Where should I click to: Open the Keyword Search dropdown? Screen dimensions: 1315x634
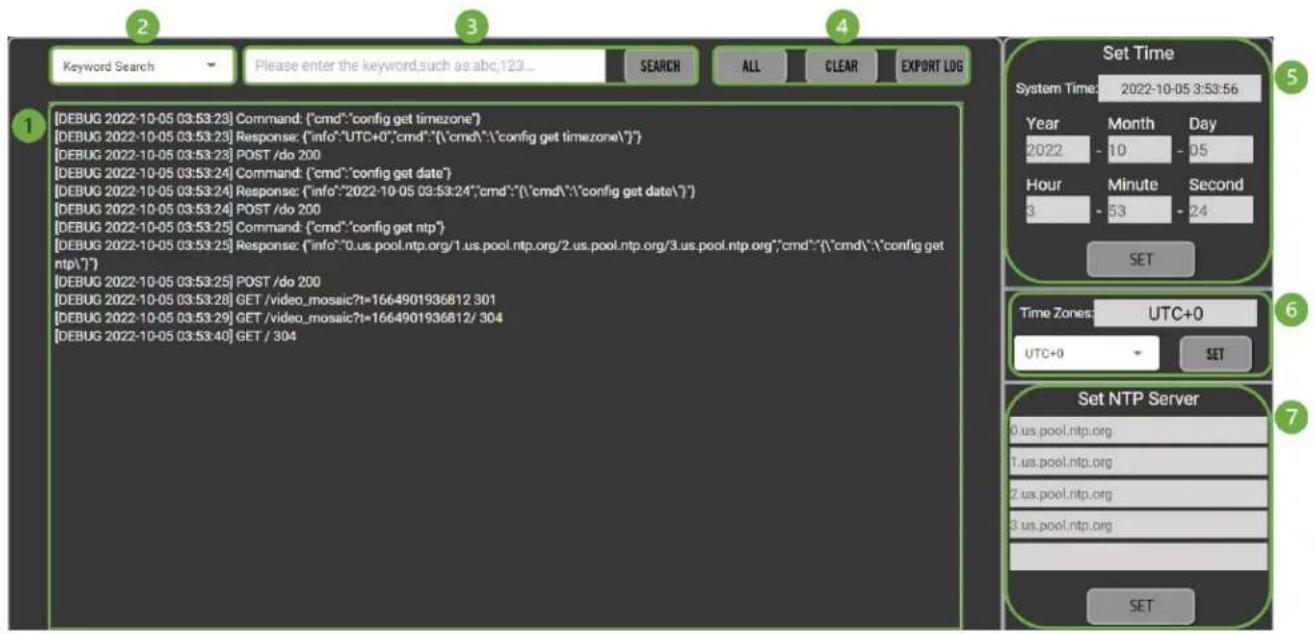point(142,67)
